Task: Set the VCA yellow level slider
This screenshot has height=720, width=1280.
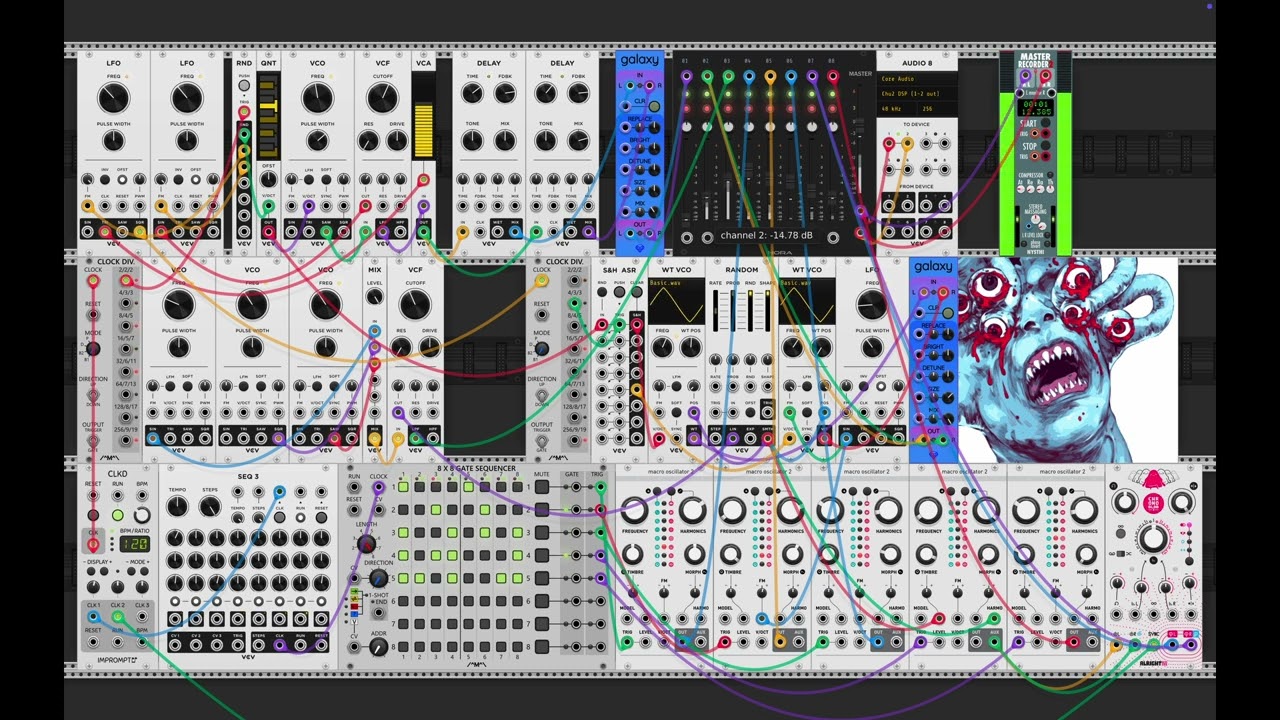Action: pos(424,129)
